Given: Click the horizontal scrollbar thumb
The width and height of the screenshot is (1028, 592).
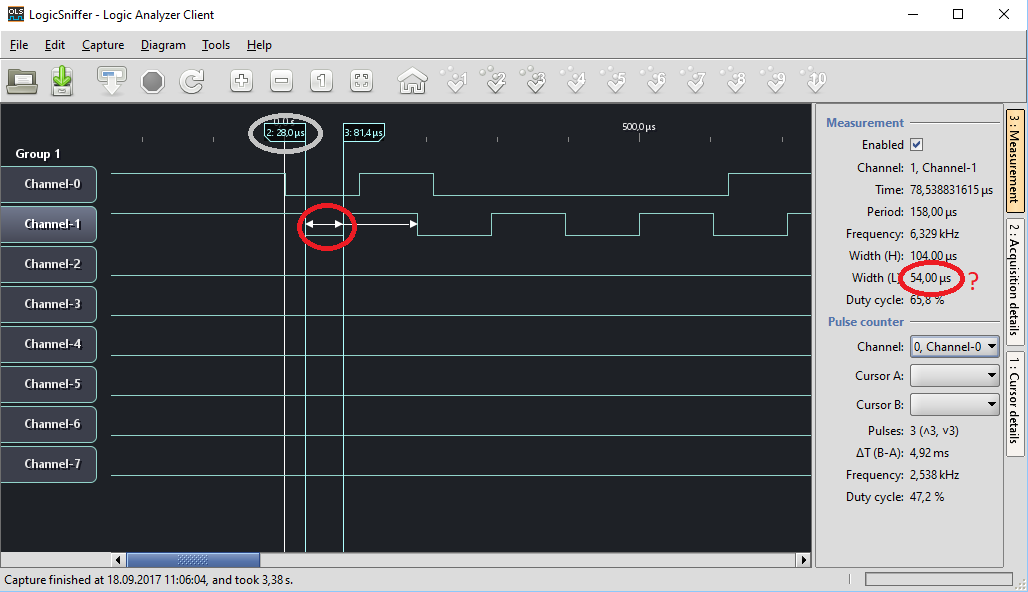Looking at the screenshot, I should [x=193, y=560].
